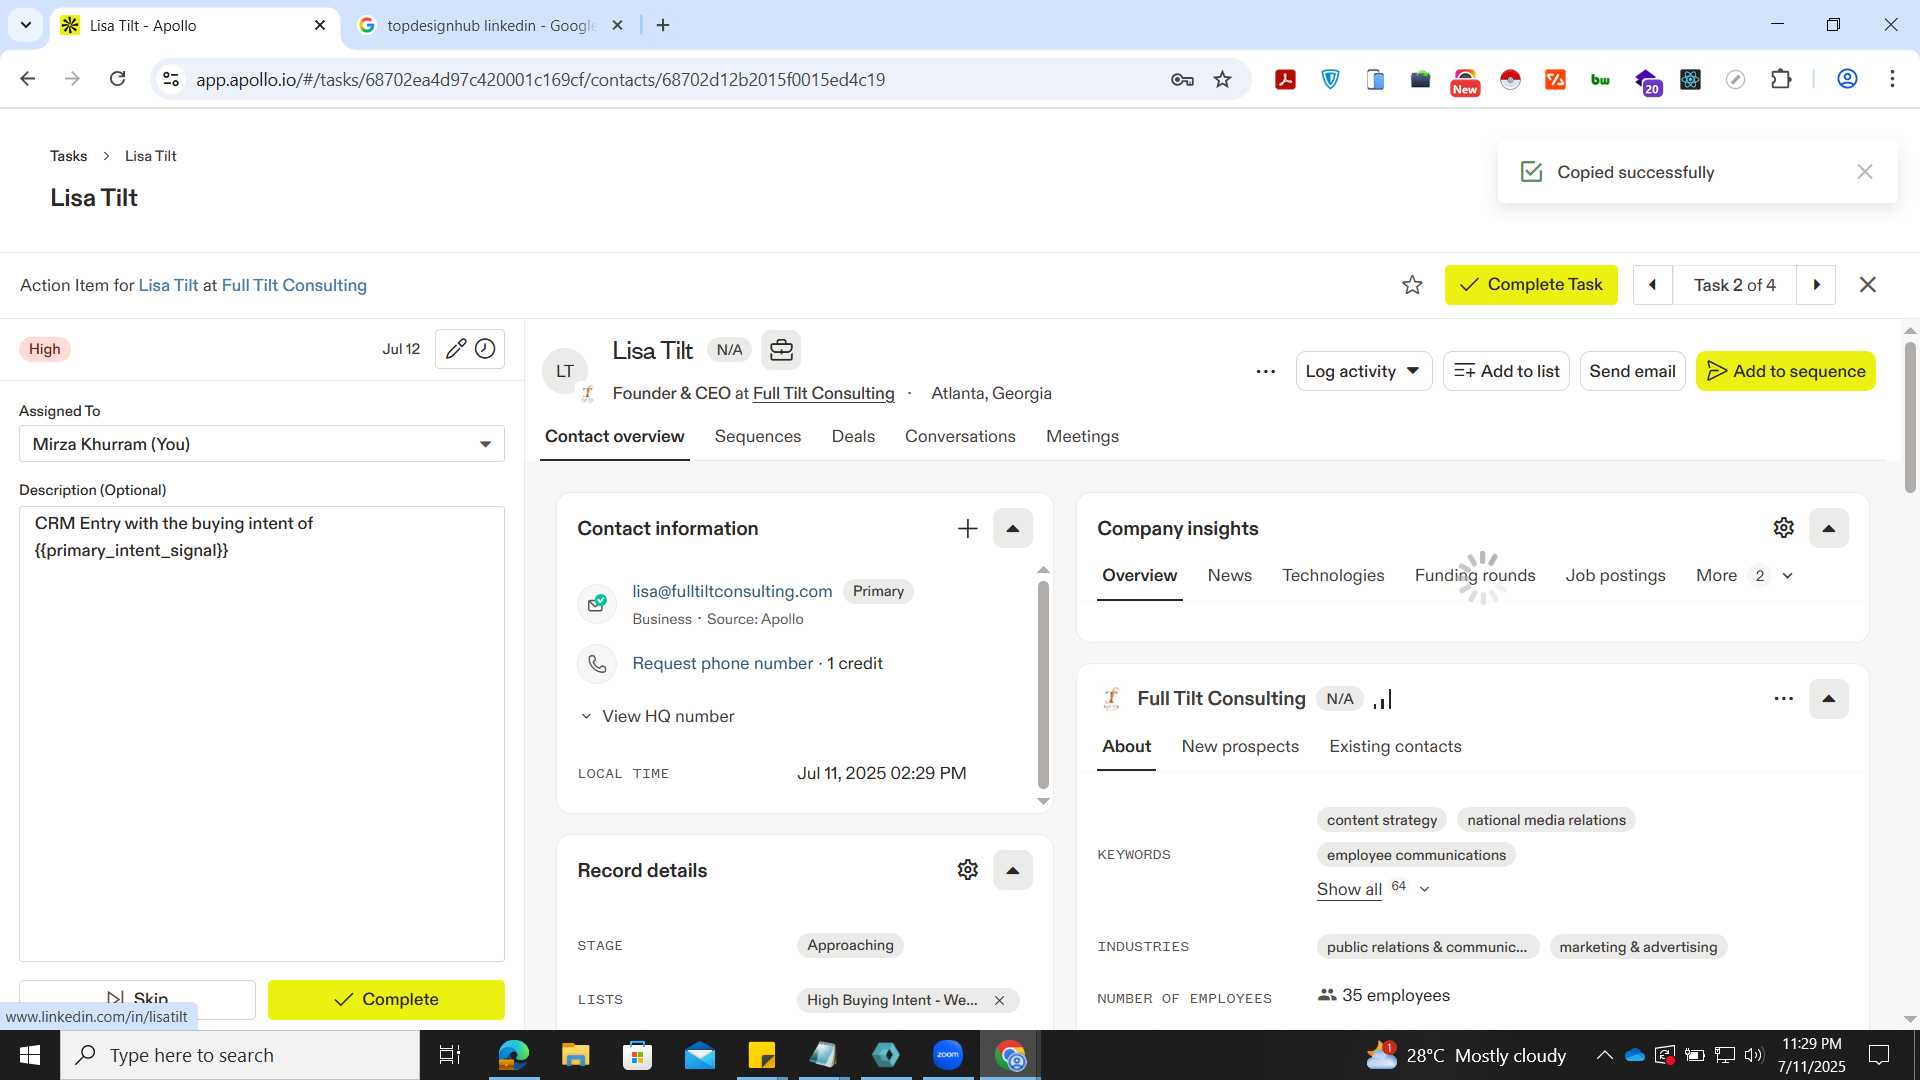Click the phone icon
Screen dimensions: 1920x1080
click(x=597, y=664)
